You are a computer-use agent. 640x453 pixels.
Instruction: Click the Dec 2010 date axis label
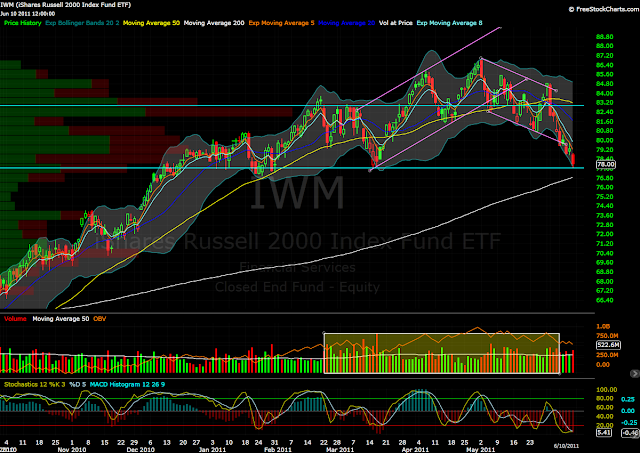[140, 450]
